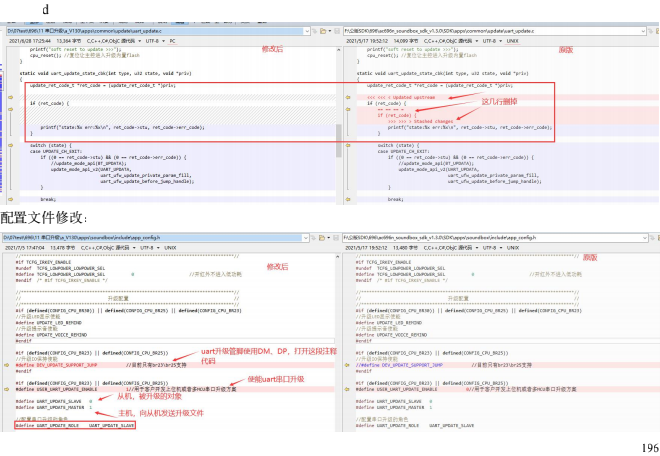This screenshot has width=660, height=456.
Task: Click yellow diff arrow beside USER_UART_UPDATE_ENABLE in left app_config.h
Action: [x=7, y=389]
